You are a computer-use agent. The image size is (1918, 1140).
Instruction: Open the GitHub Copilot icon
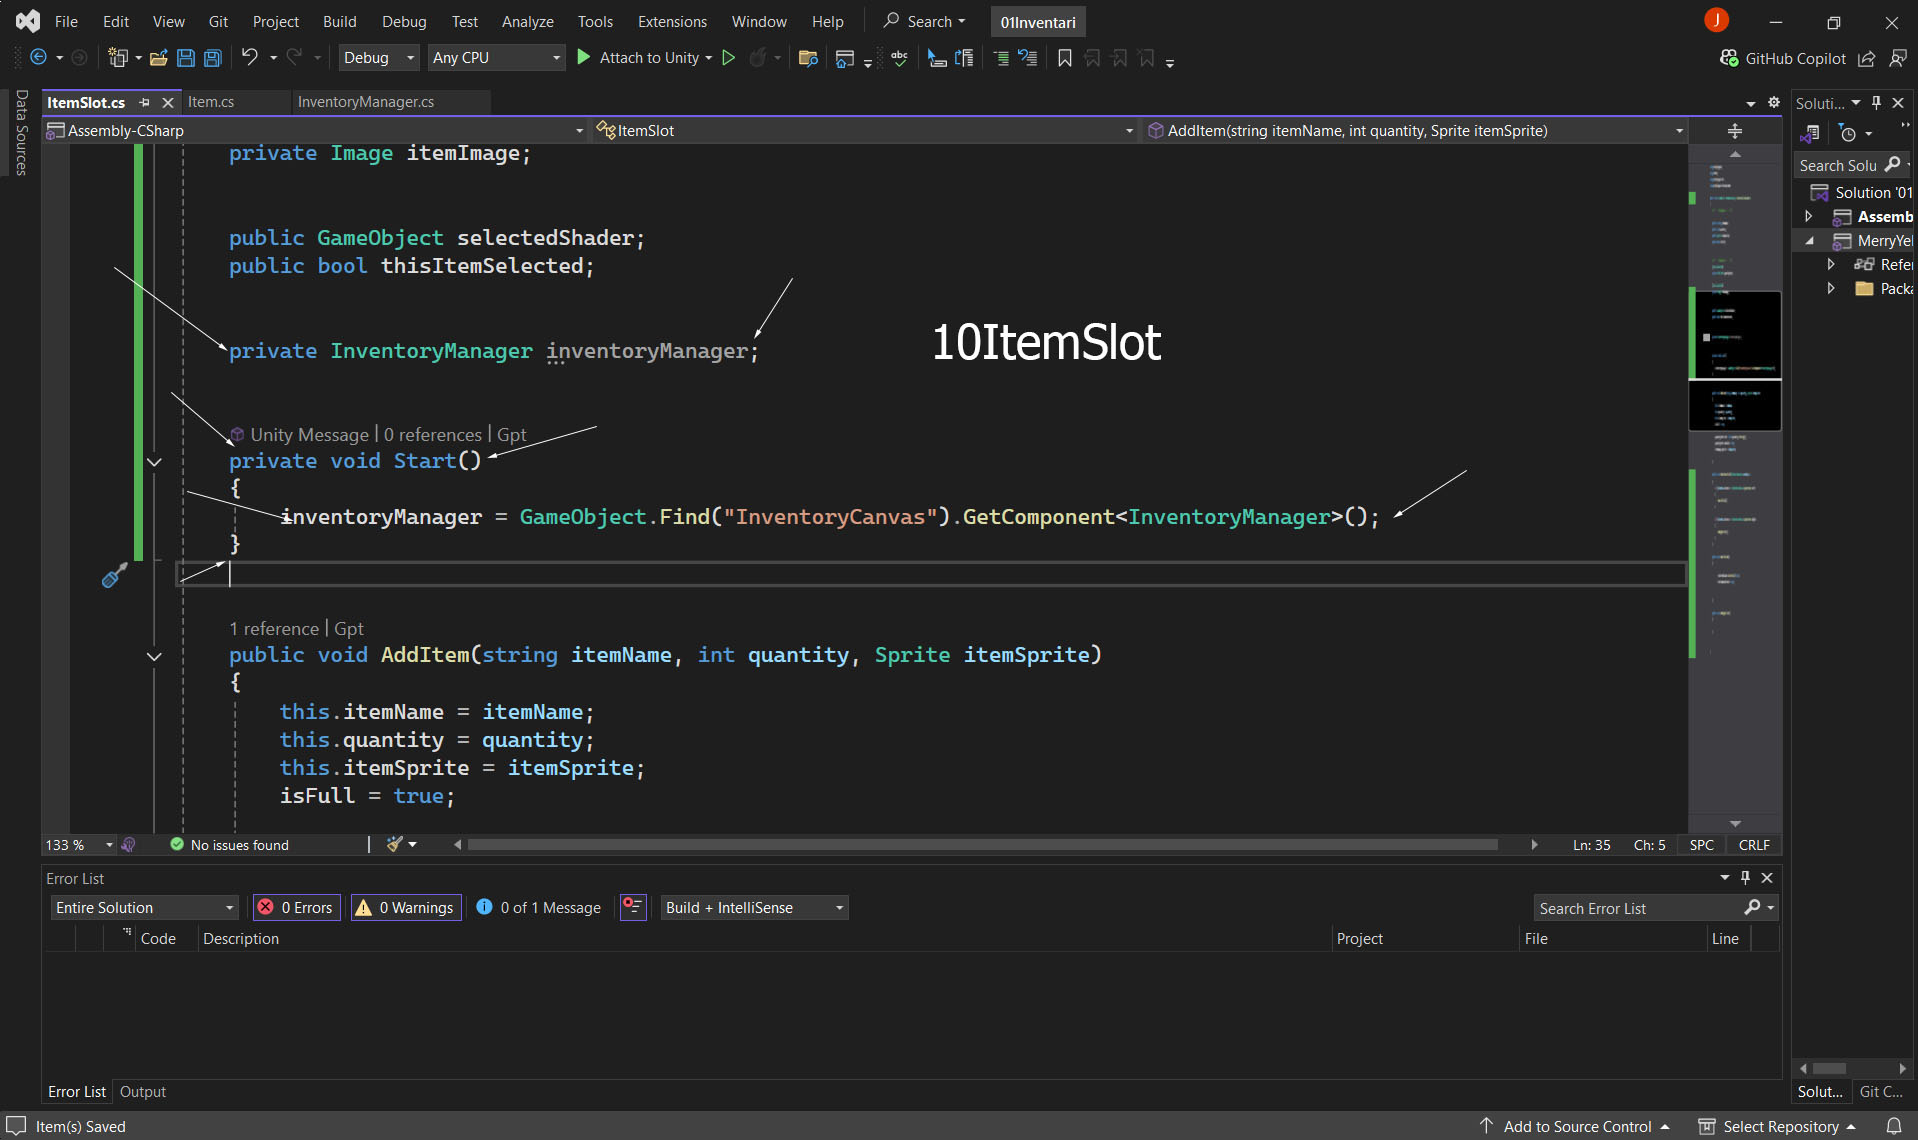click(x=1728, y=58)
